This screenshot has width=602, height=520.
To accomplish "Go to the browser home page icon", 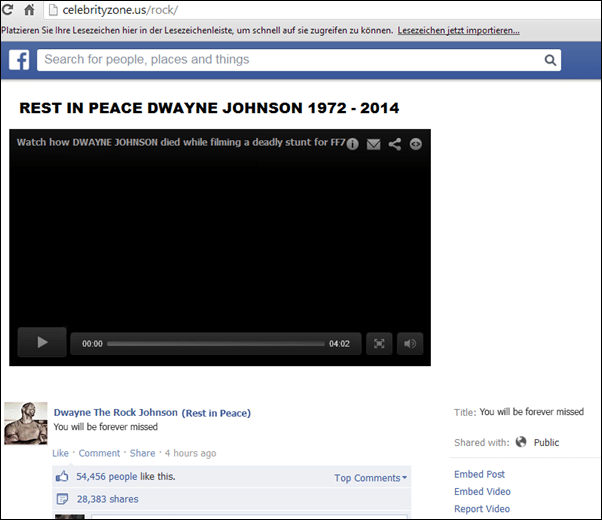I will pyautogui.click(x=29, y=10).
